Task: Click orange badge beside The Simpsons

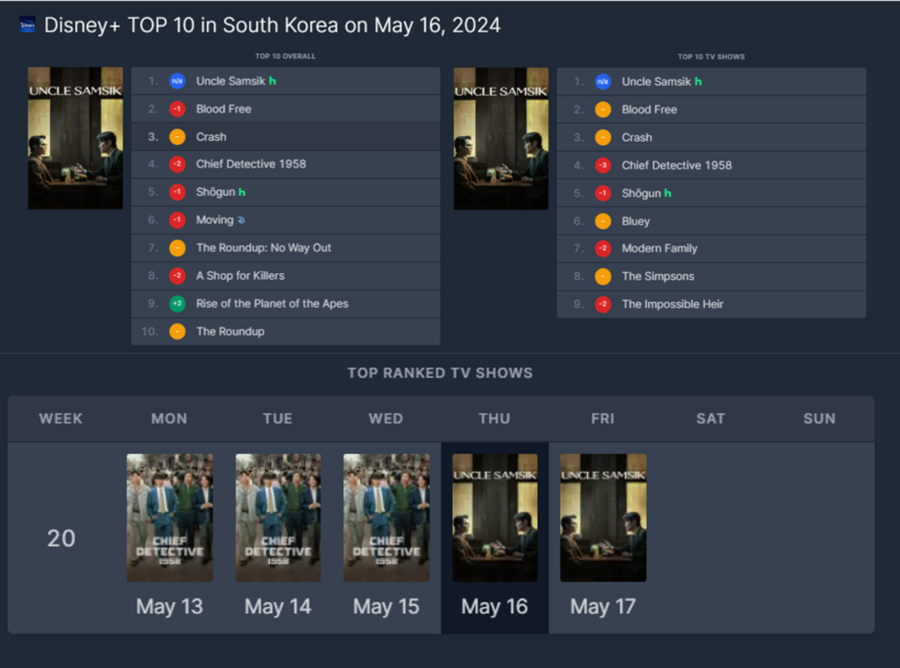Action: coord(603,277)
